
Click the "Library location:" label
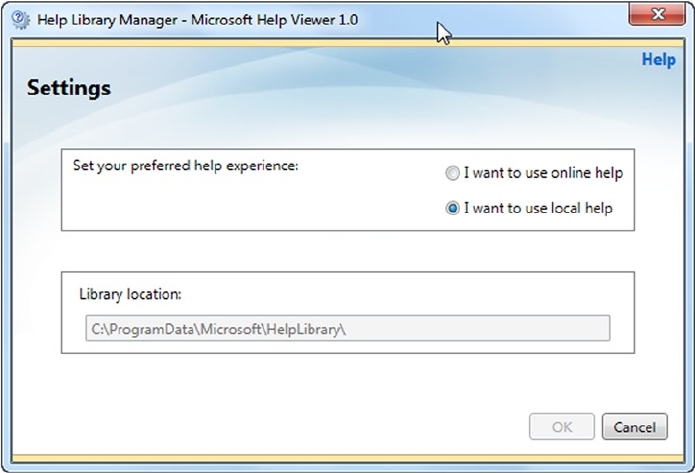130,295
